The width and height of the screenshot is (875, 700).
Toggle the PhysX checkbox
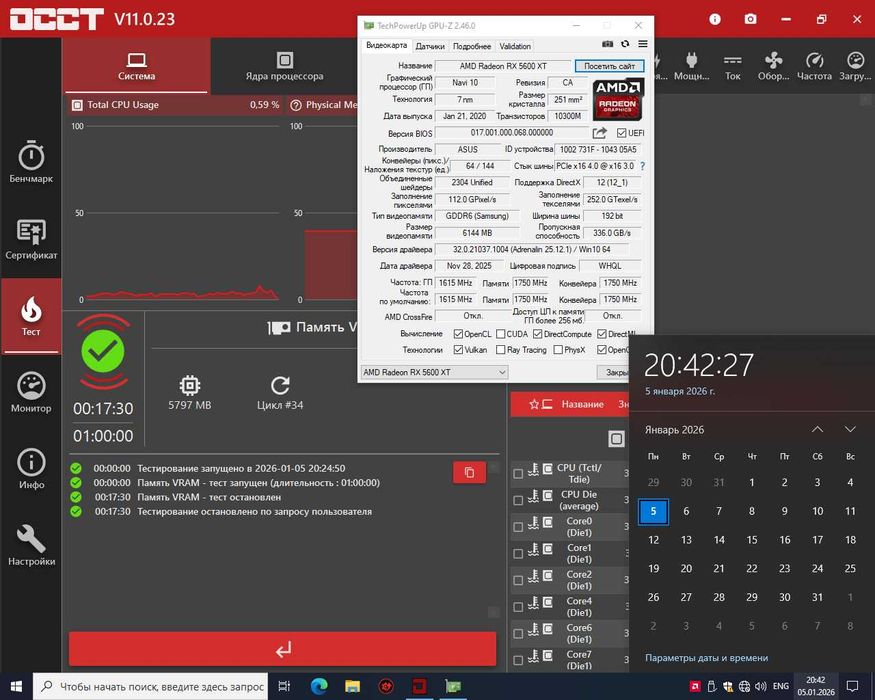click(x=557, y=349)
